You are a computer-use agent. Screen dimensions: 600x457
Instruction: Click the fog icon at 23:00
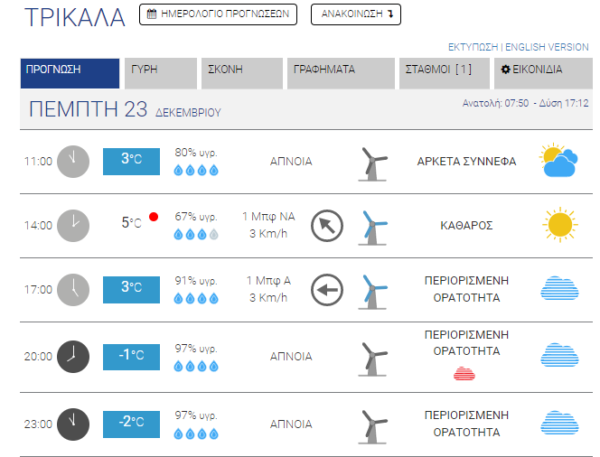tap(560, 422)
